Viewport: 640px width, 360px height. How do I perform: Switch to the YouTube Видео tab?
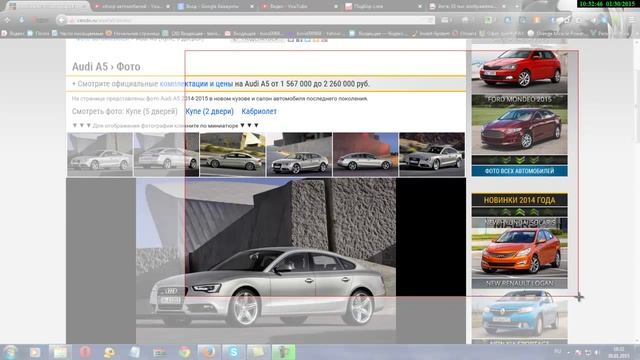click(299, 6)
